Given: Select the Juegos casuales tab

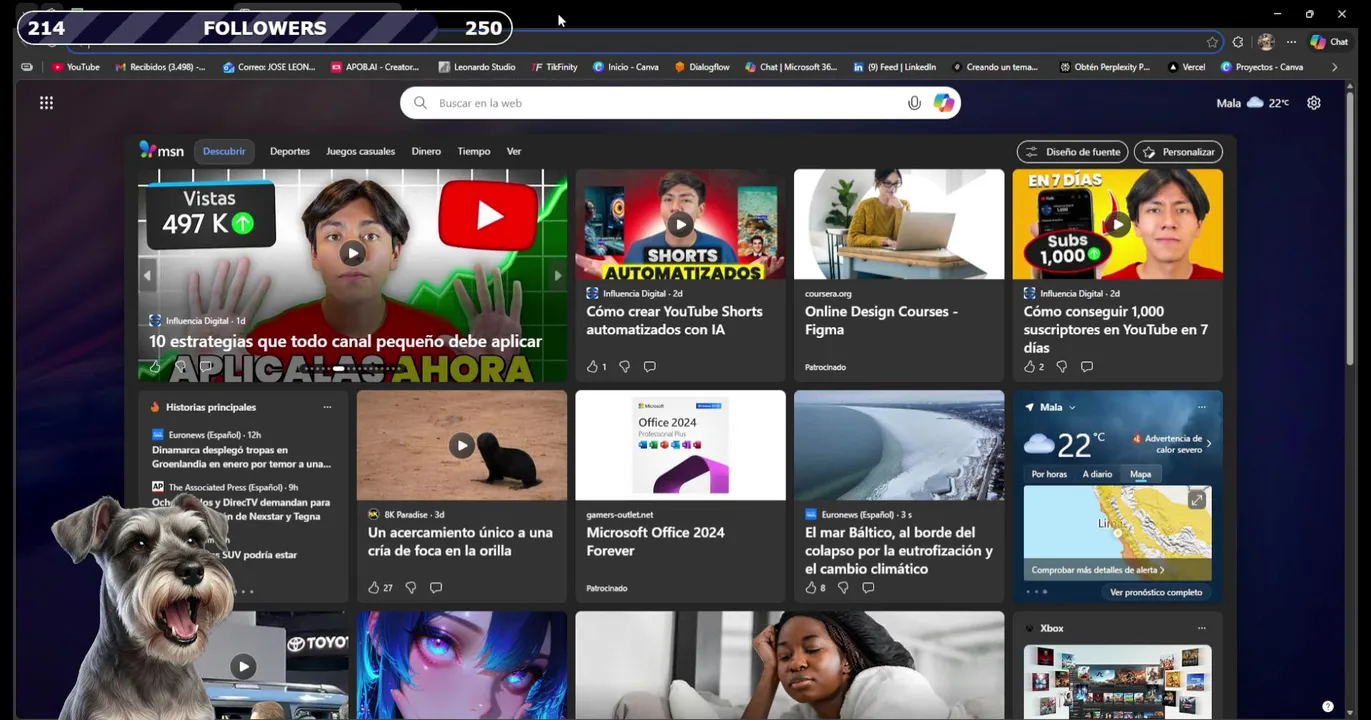Looking at the screenshot, I should pyautogui.click(x=360, y=151).
